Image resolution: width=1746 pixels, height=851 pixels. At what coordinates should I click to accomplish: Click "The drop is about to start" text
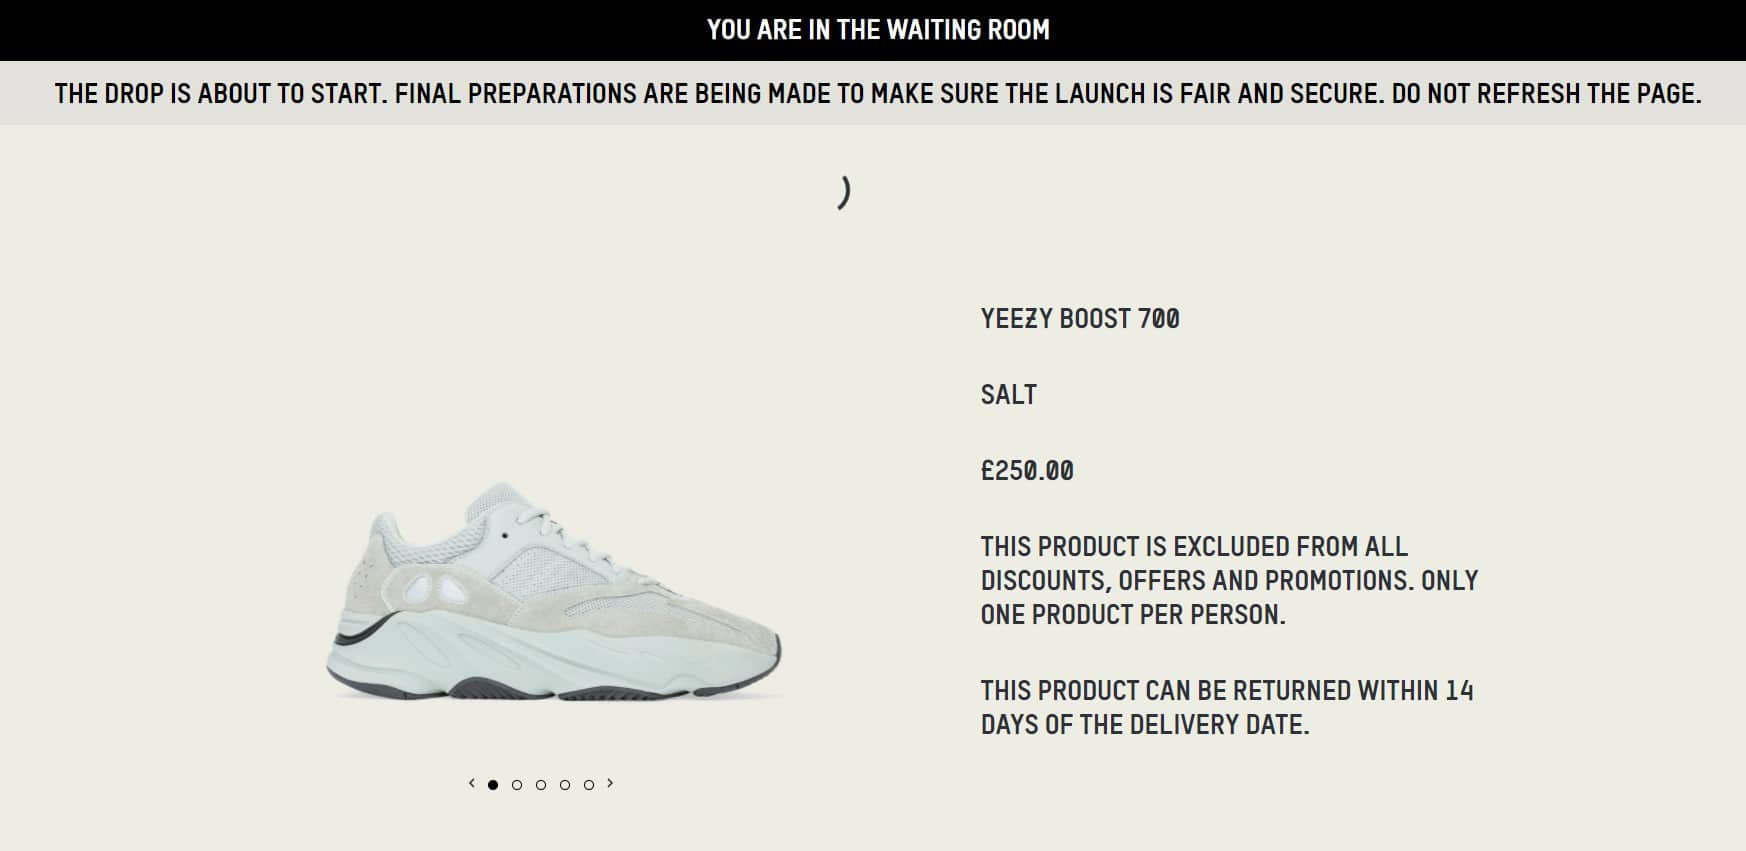[220, 94]
